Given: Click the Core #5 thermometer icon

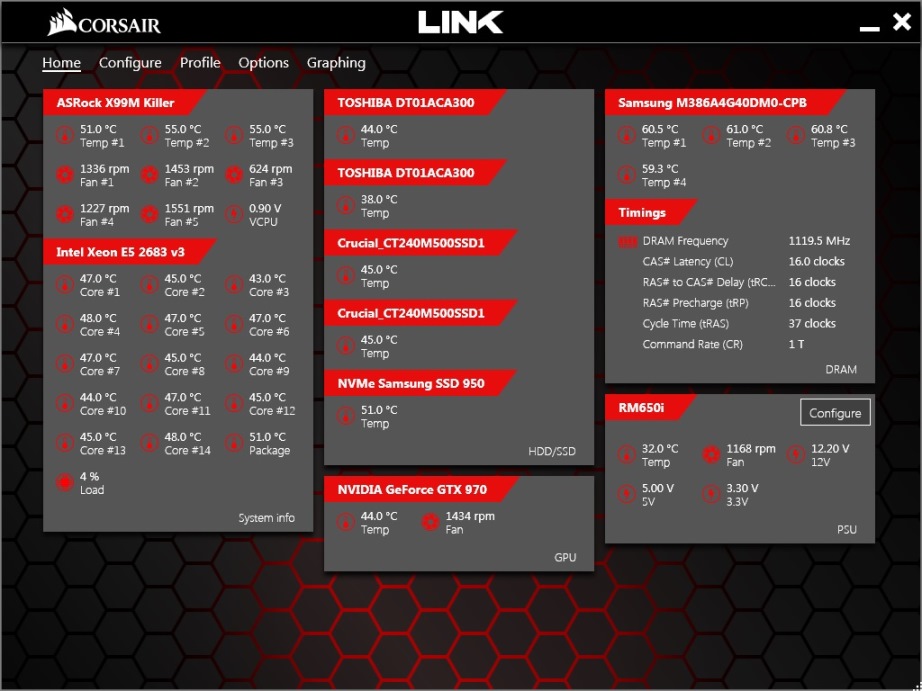Looking at the screenshot, I should pos(149,325).
